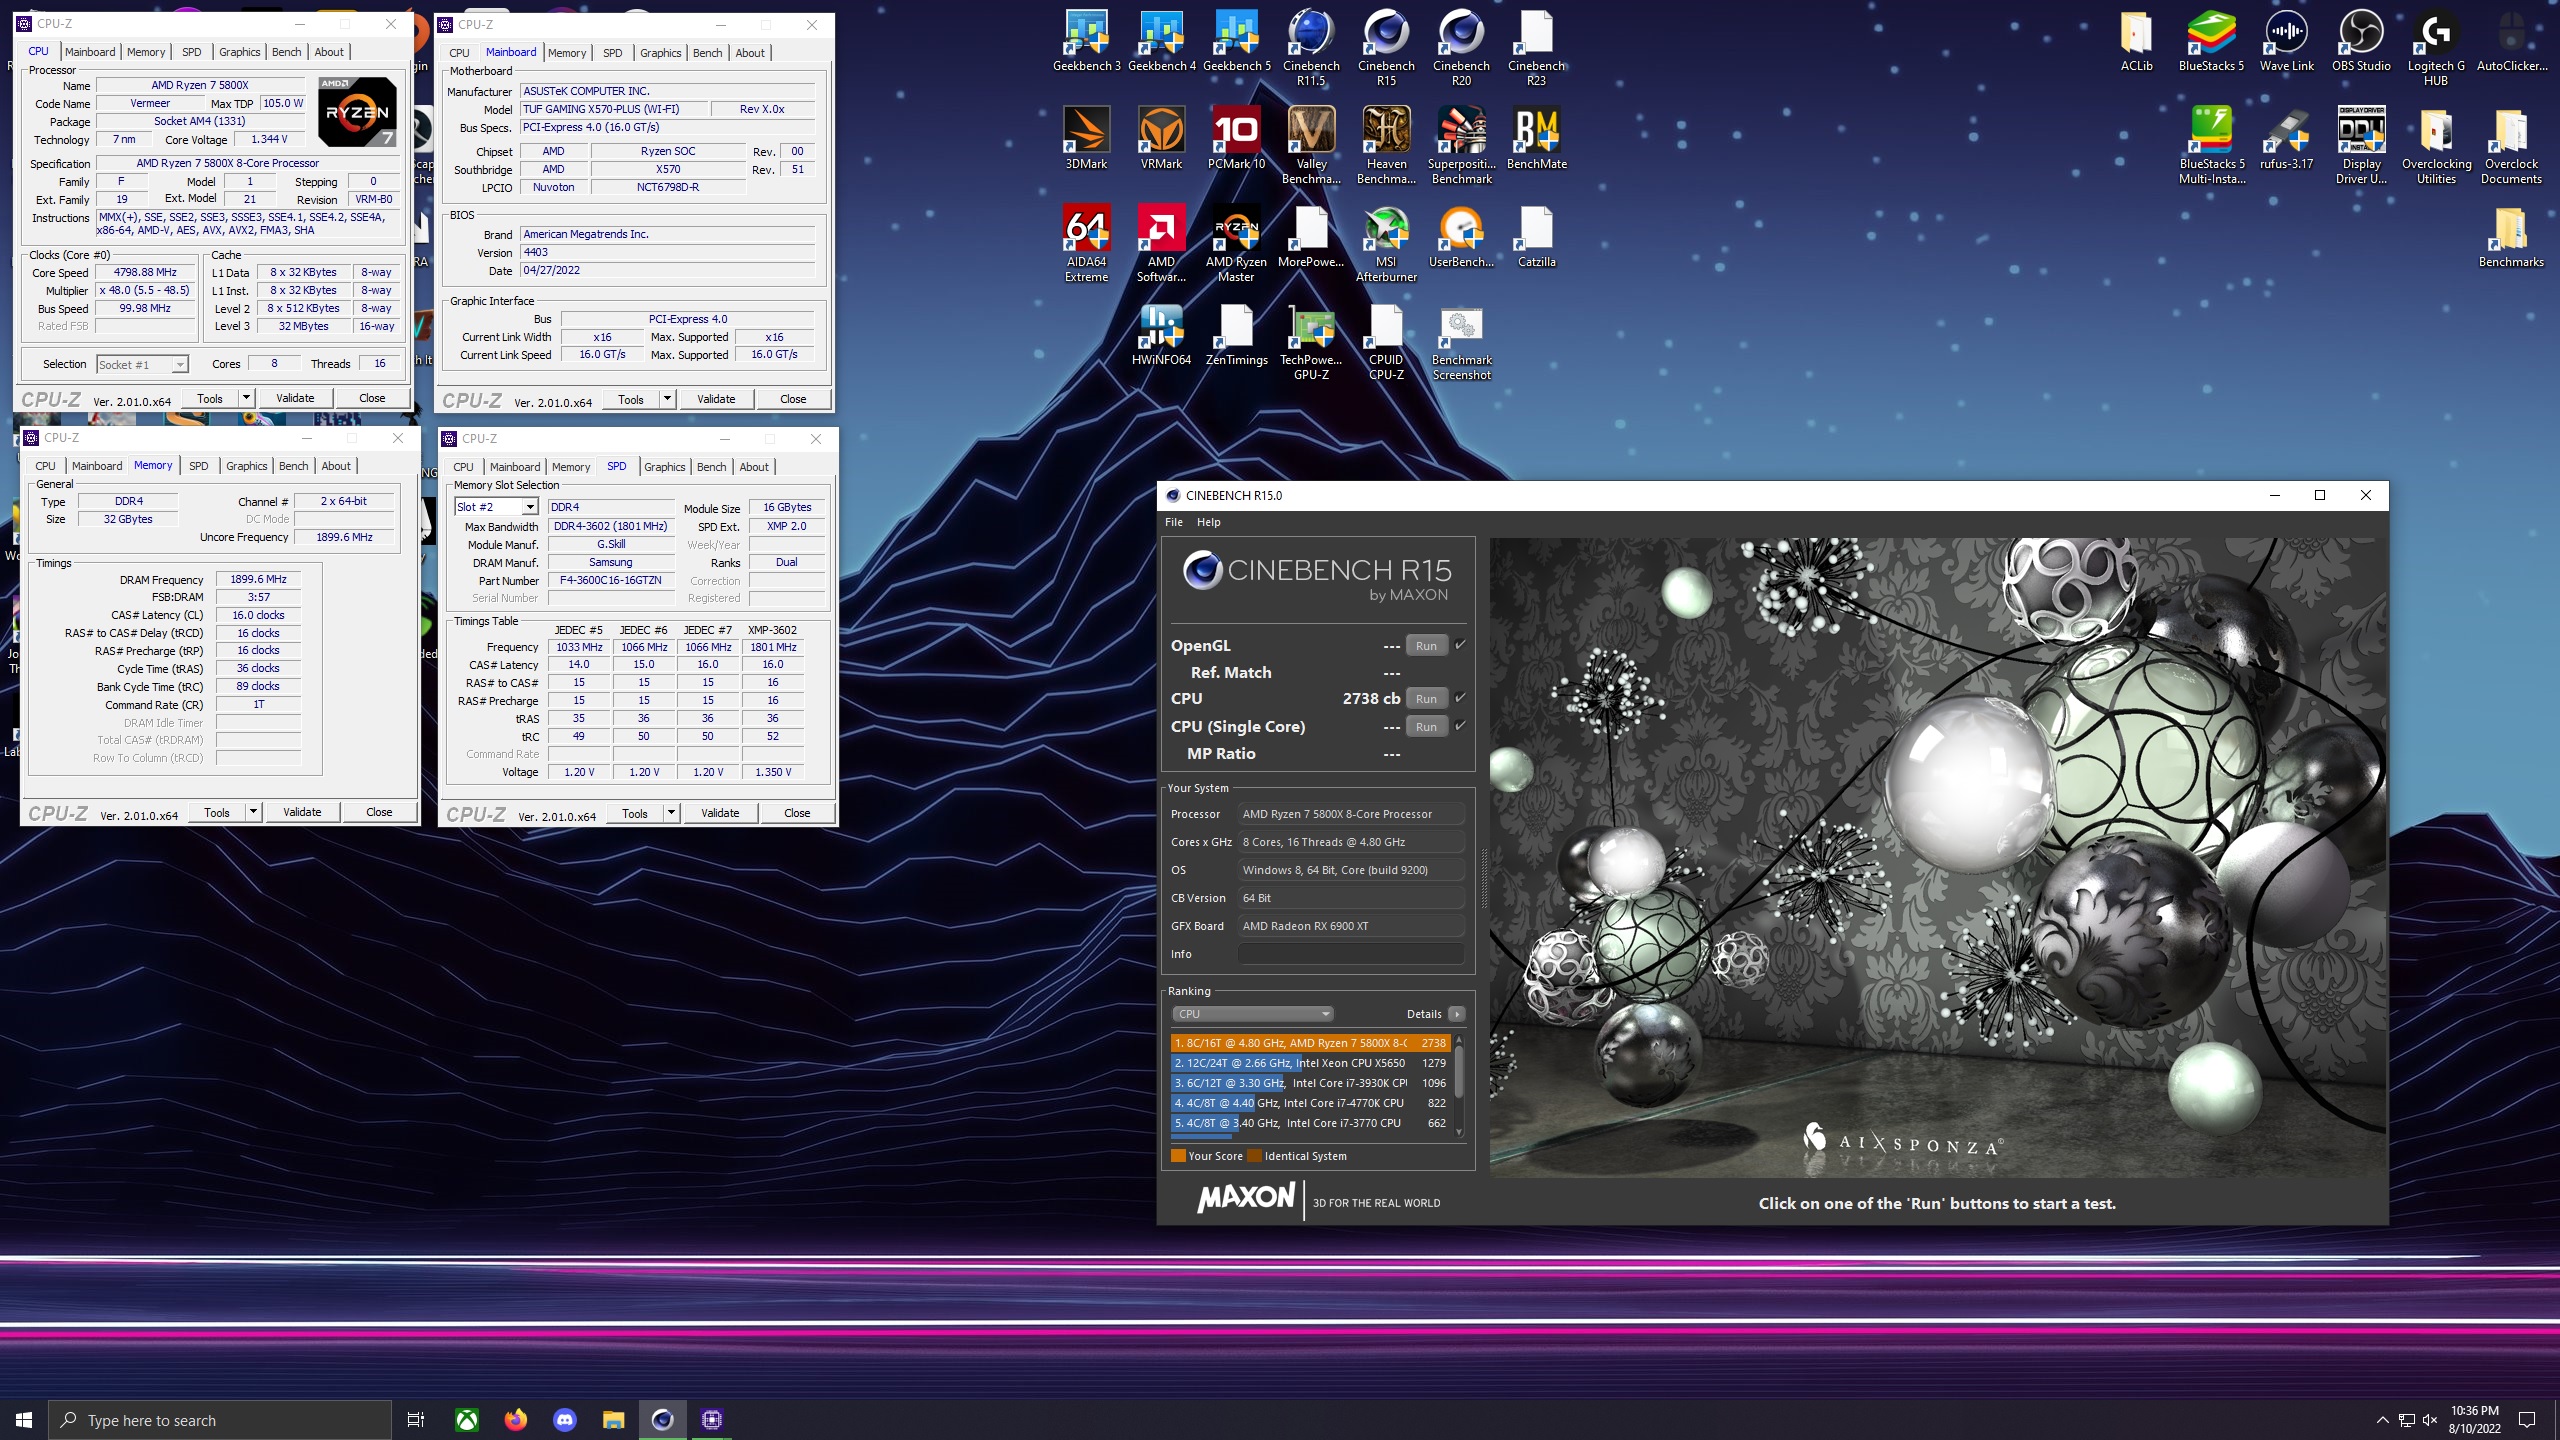Click the Windows taskbar search box
This screenshot has width=2560, height=1440.
(220, 1420)
